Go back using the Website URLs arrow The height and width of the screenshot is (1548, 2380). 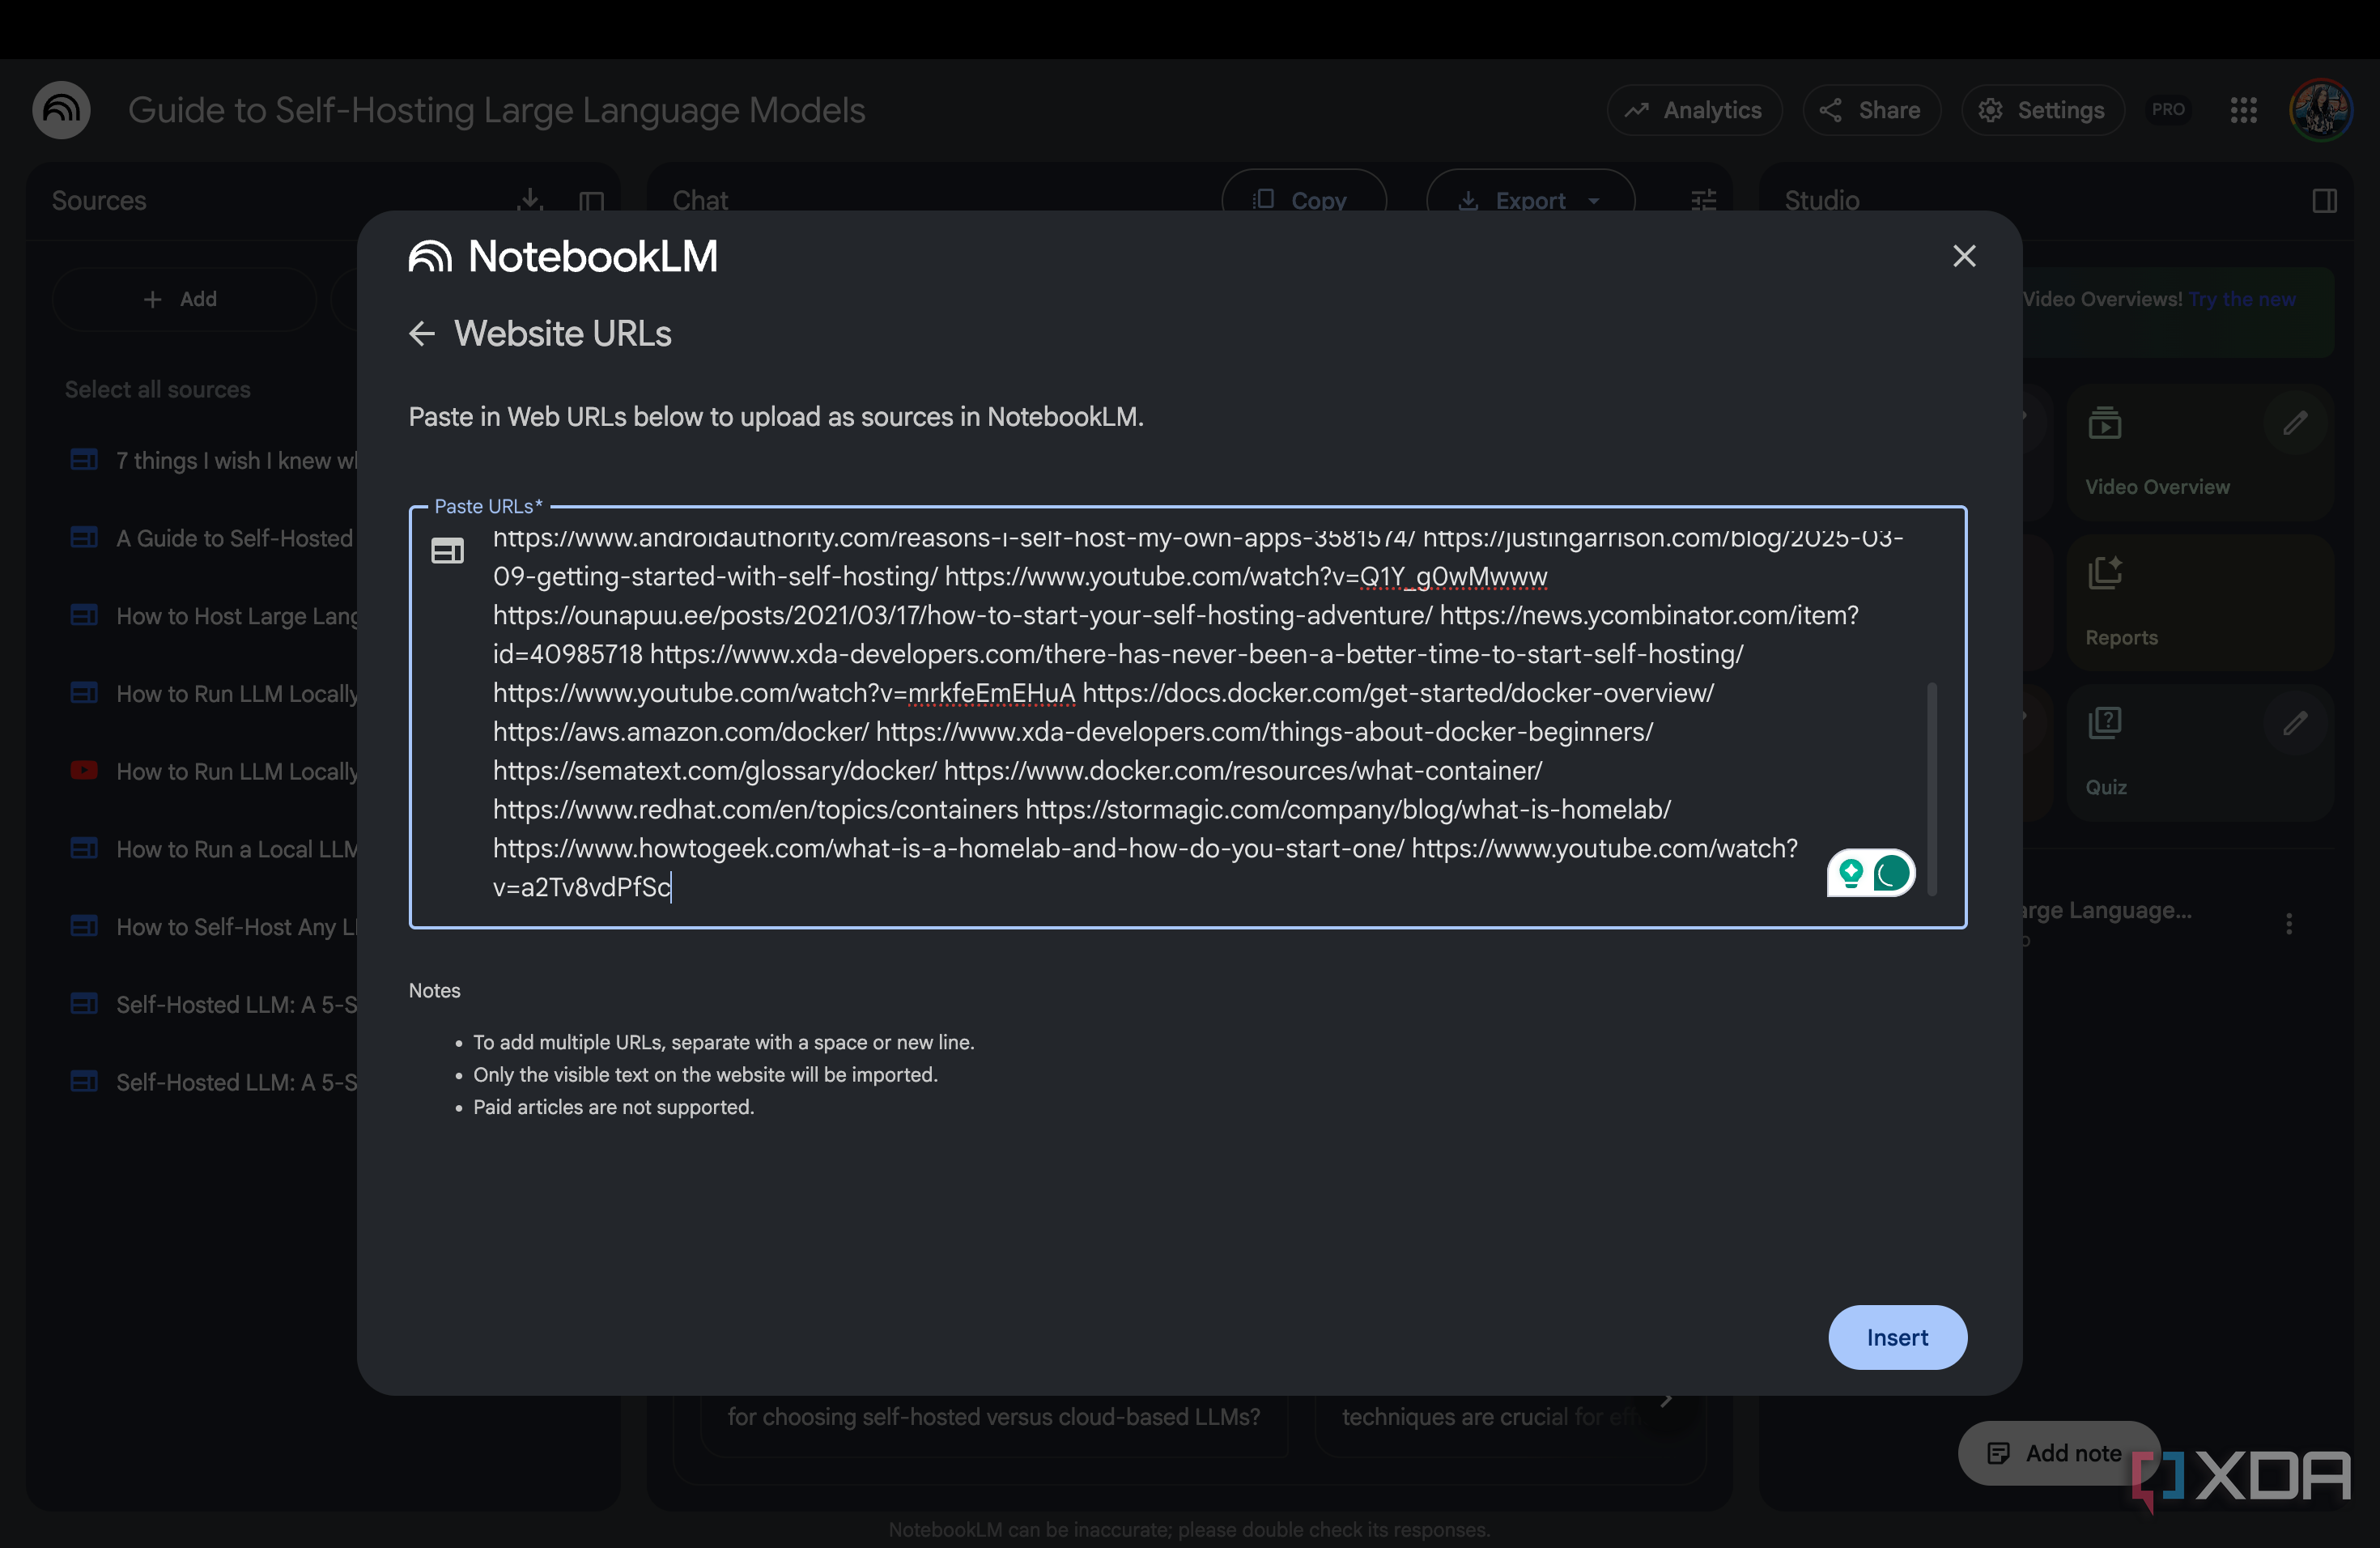[422, 333]
